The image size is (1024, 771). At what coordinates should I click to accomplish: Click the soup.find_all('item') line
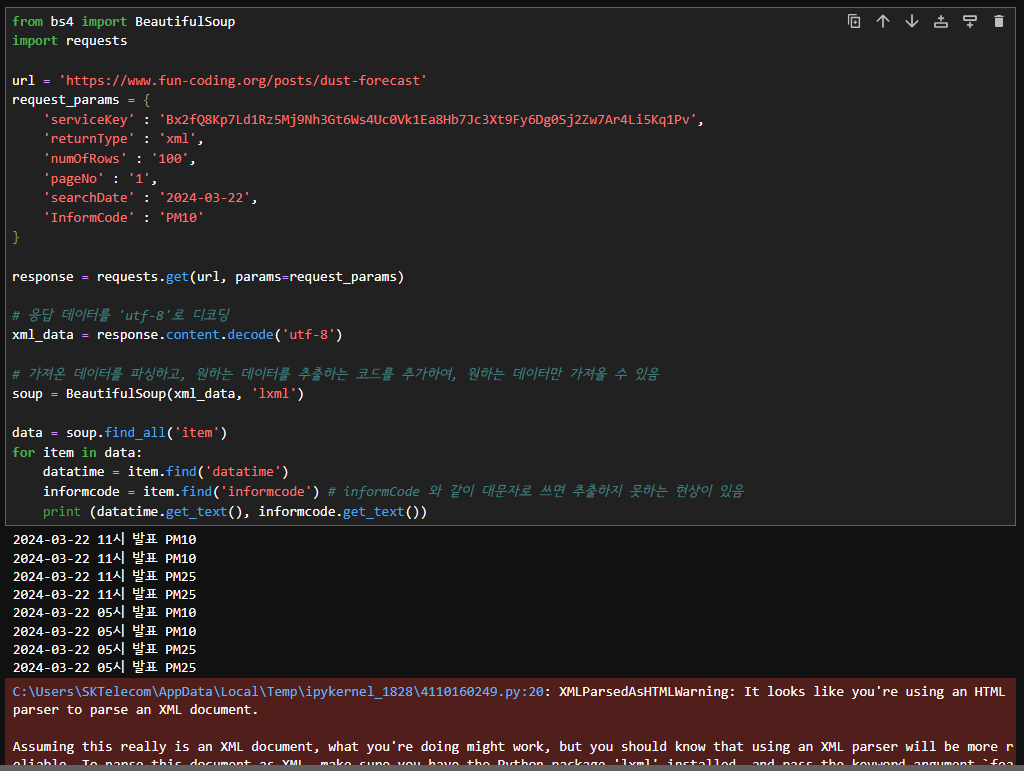click(x=120, y=433)
